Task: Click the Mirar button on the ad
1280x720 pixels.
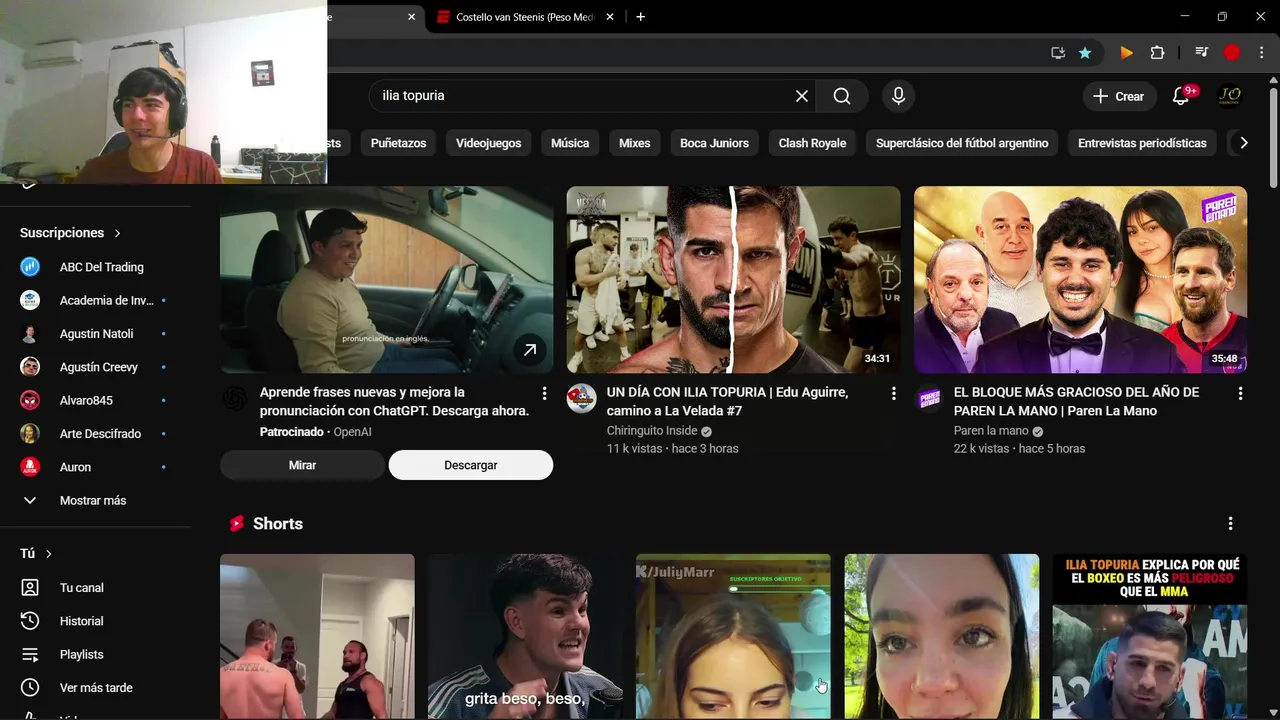Action: coord(302,465)
